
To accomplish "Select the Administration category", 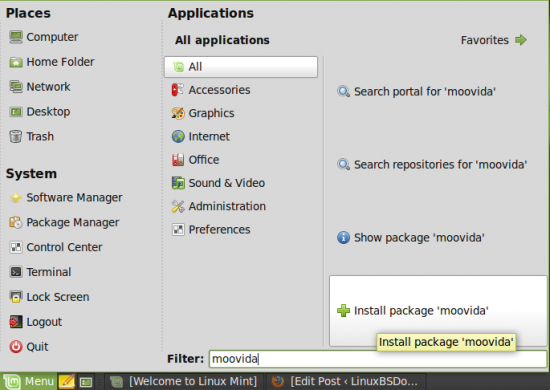I will 219,206.
